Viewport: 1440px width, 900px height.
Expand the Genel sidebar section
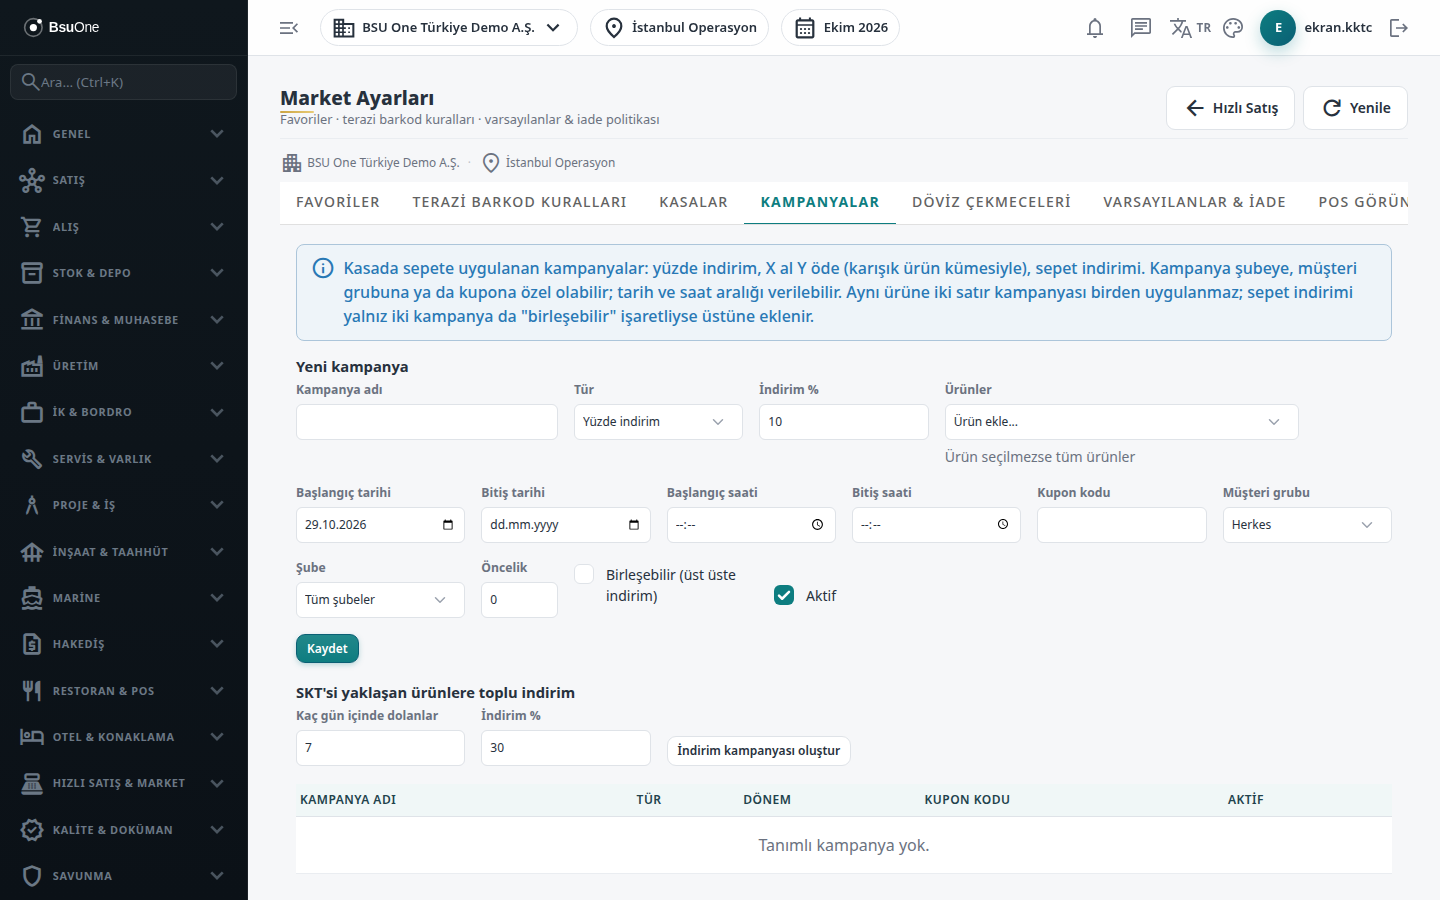pos(124,134)
